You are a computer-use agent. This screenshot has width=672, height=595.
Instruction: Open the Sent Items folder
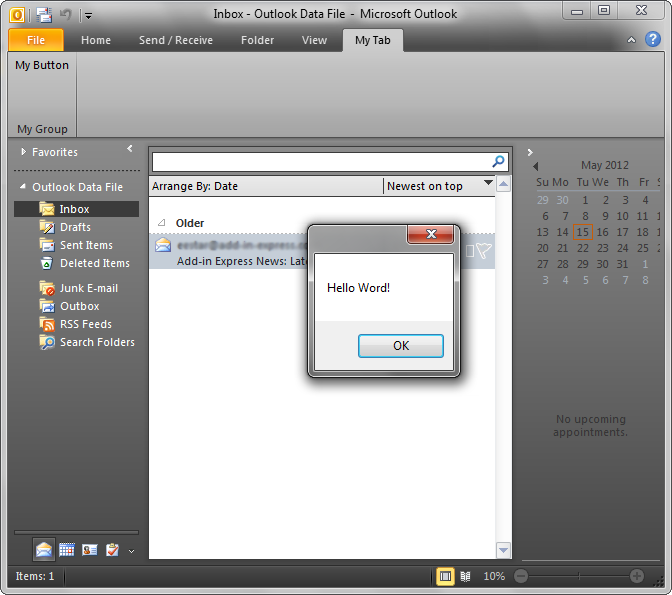pyautogui.click(x=86, y=245)
